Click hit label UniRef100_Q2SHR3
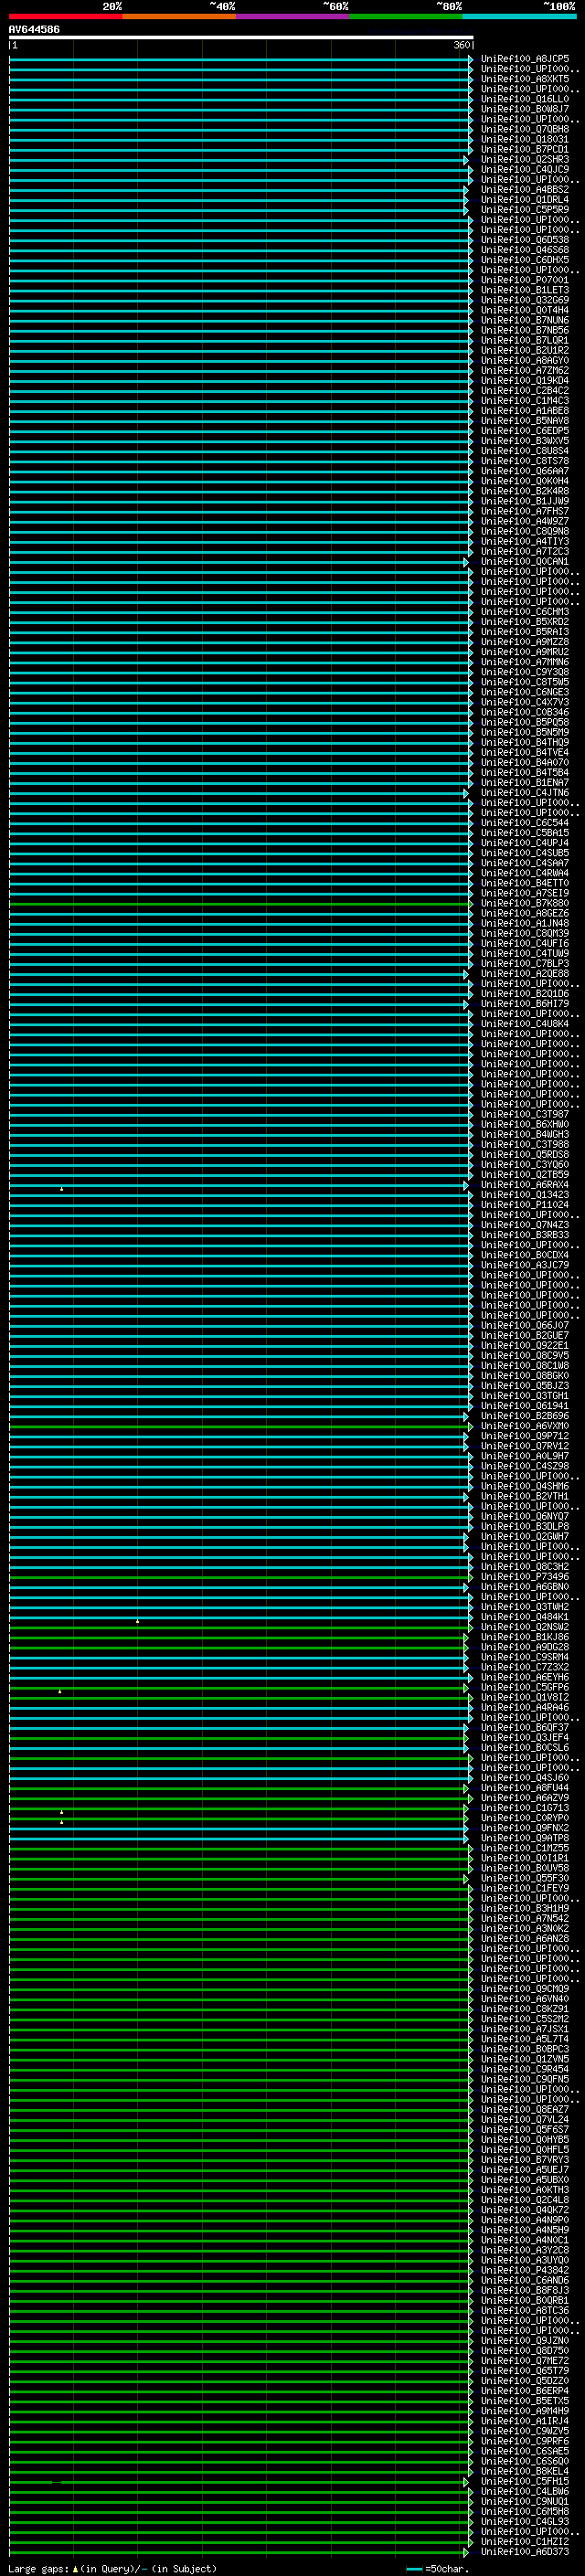Viewport: 585px width, 2576px height. [525, 159]
